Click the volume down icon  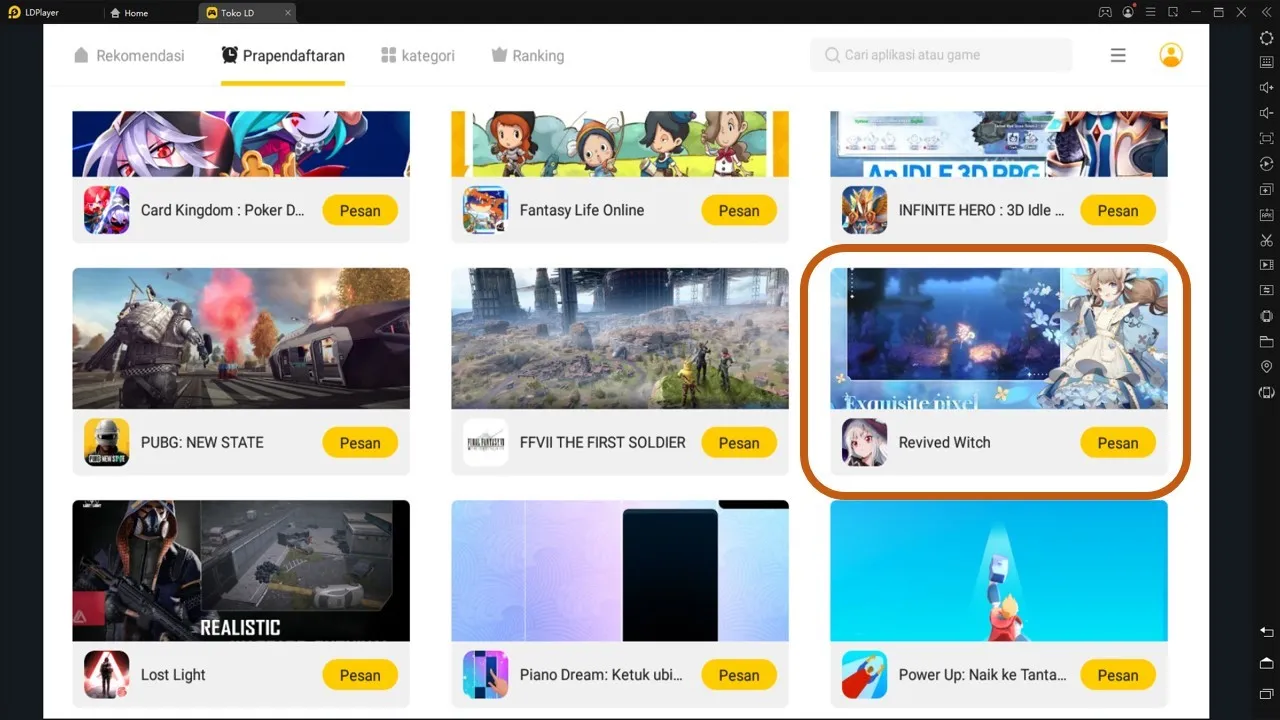click(1266, 113)
